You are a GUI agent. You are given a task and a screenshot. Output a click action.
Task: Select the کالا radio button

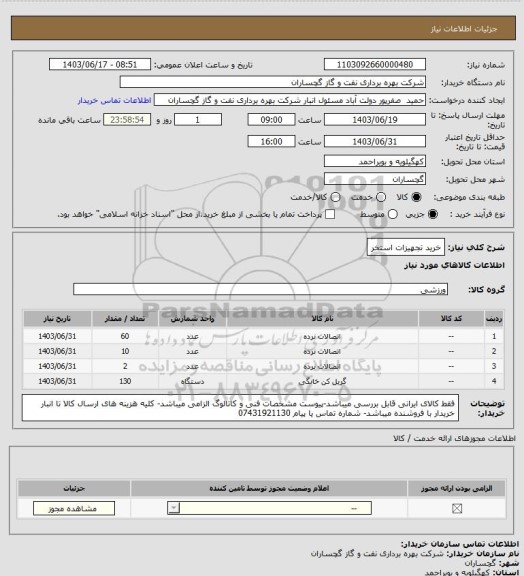coord(416,197)
